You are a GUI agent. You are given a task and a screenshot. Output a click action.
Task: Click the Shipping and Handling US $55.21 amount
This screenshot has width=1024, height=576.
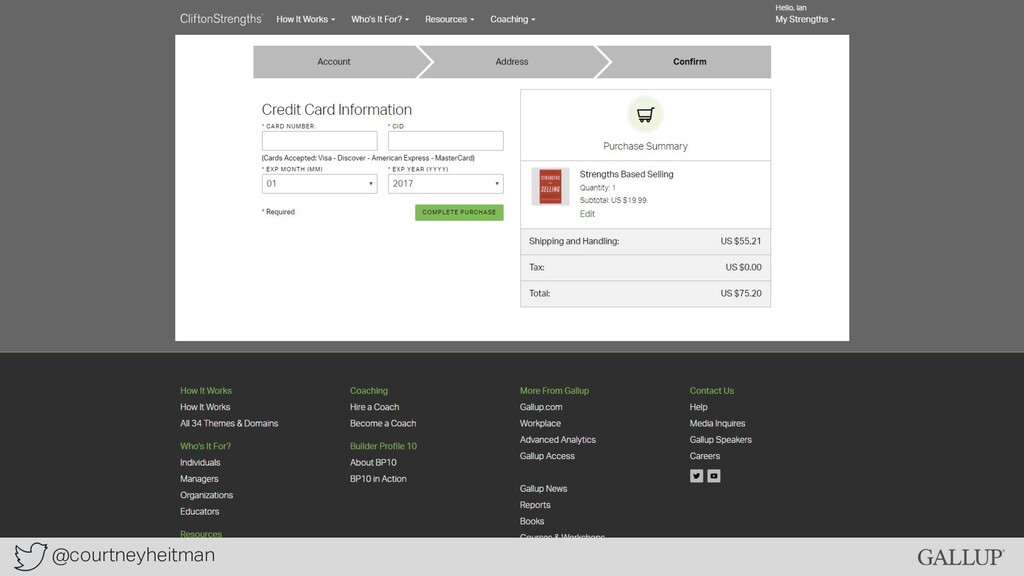[741, 241]
